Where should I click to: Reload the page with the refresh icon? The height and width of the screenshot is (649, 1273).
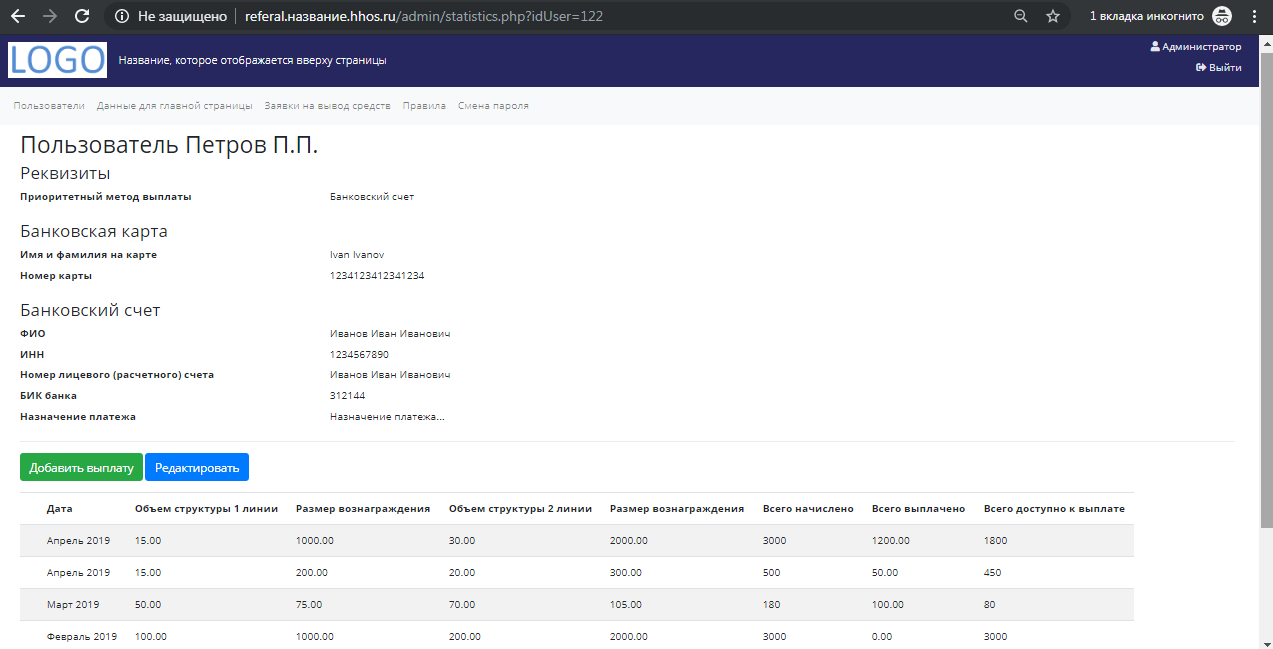point(82,16)
